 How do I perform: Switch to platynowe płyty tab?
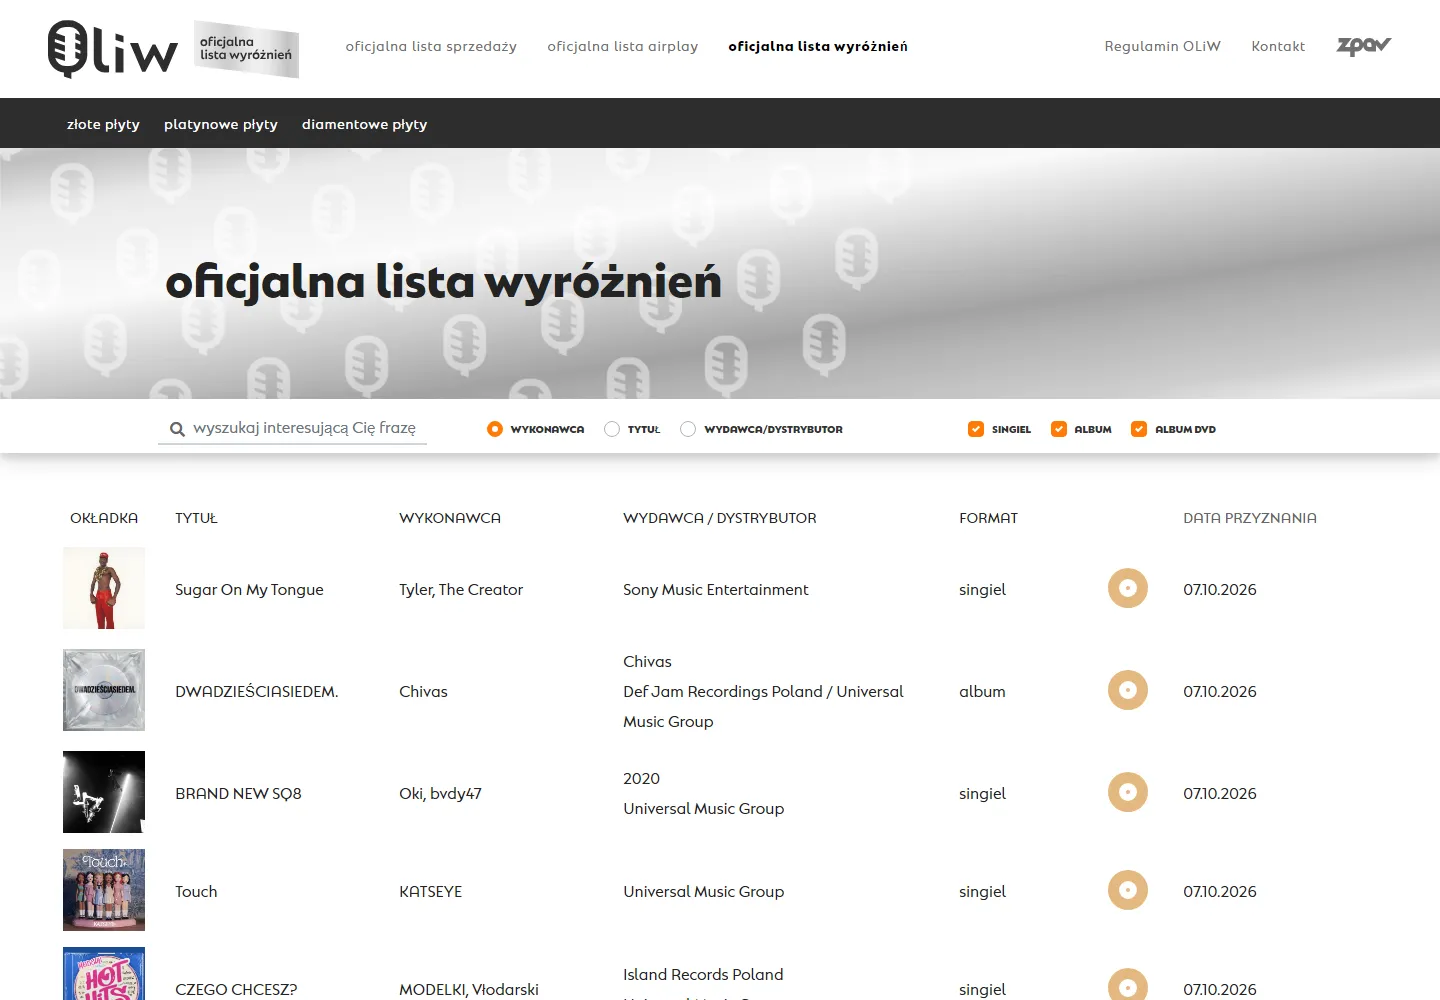[221, 124]
